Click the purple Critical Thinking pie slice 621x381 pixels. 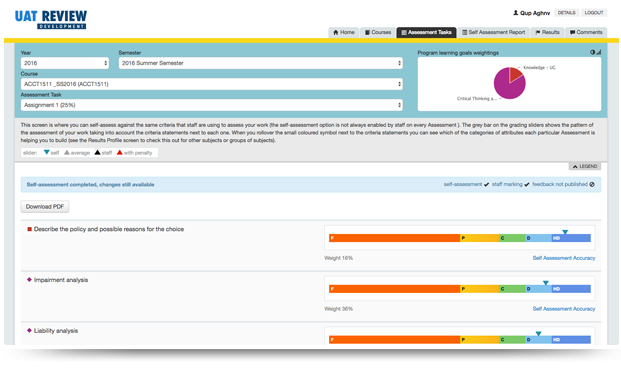(507, 86)
